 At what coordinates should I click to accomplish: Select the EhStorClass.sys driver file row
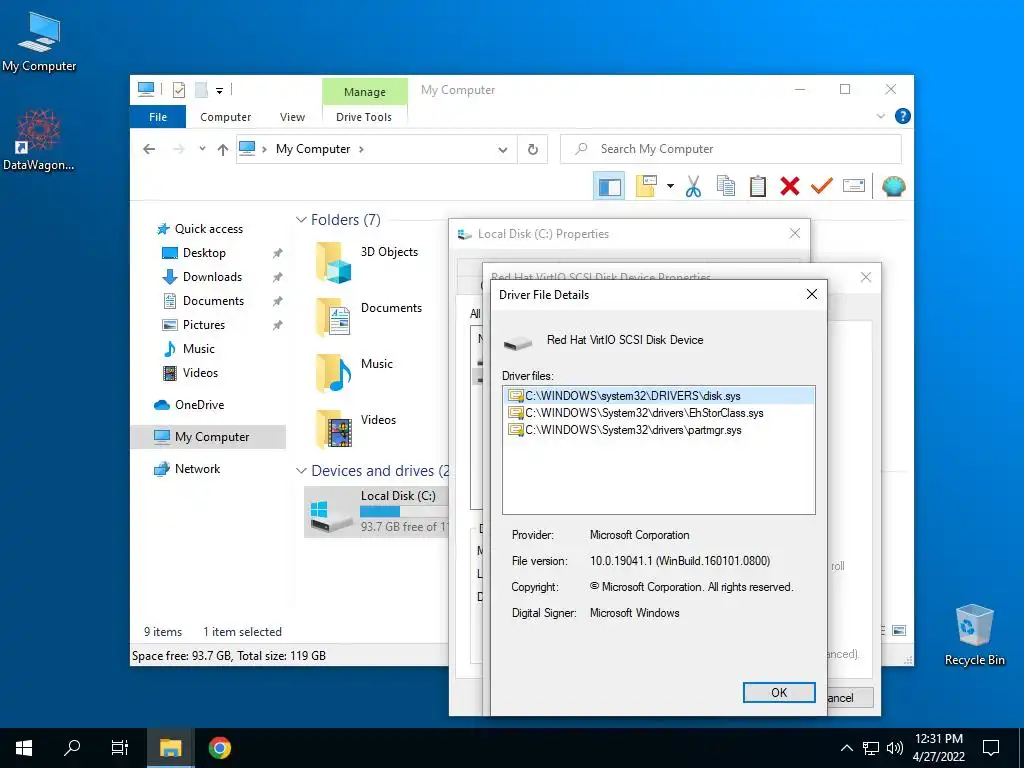pyautogui.click(x=658, y=413)
